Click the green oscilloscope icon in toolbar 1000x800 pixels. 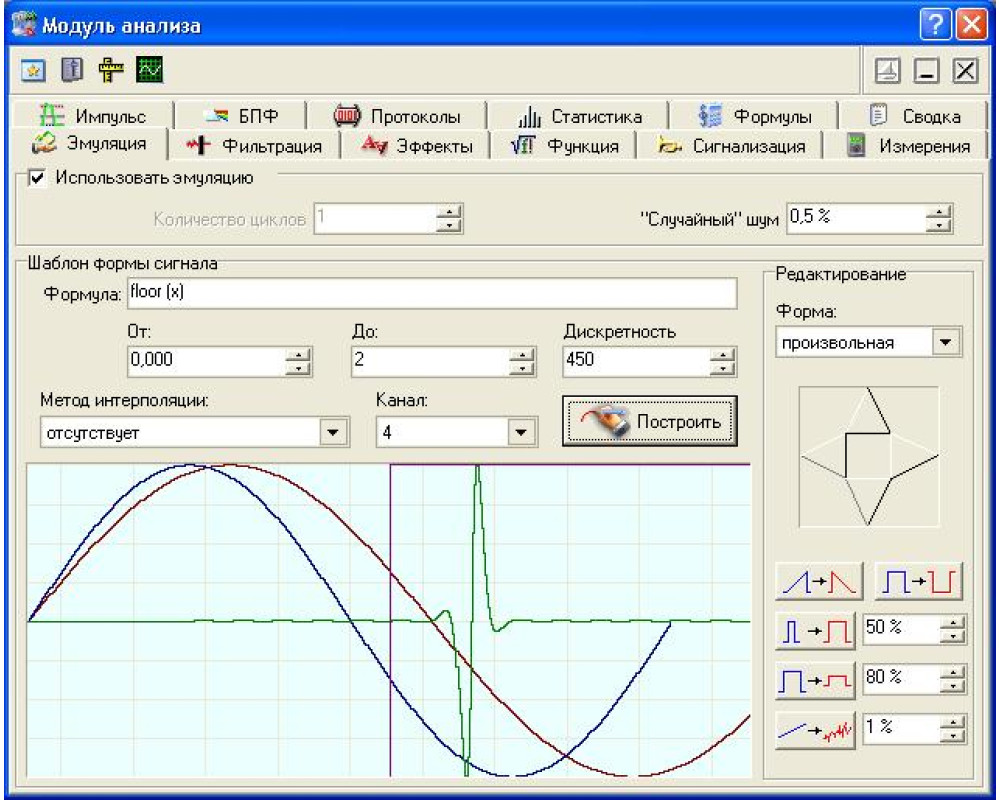click(151, 70)
